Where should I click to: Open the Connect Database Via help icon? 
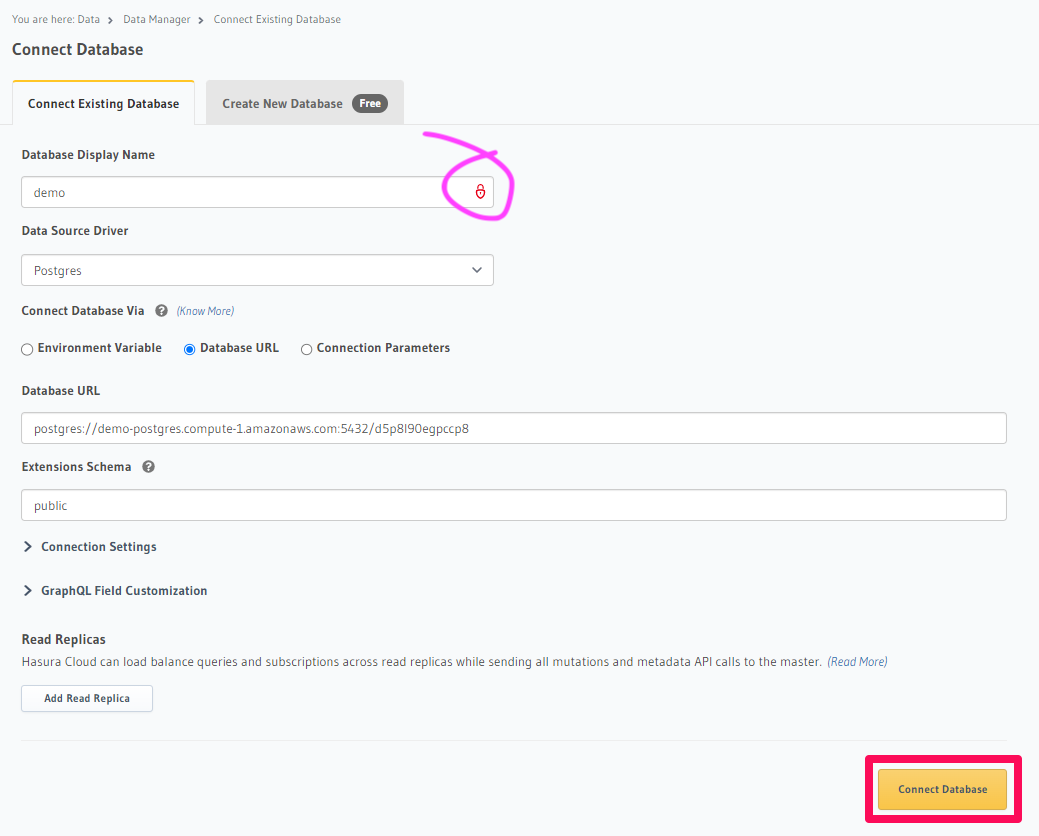[161, 311]
